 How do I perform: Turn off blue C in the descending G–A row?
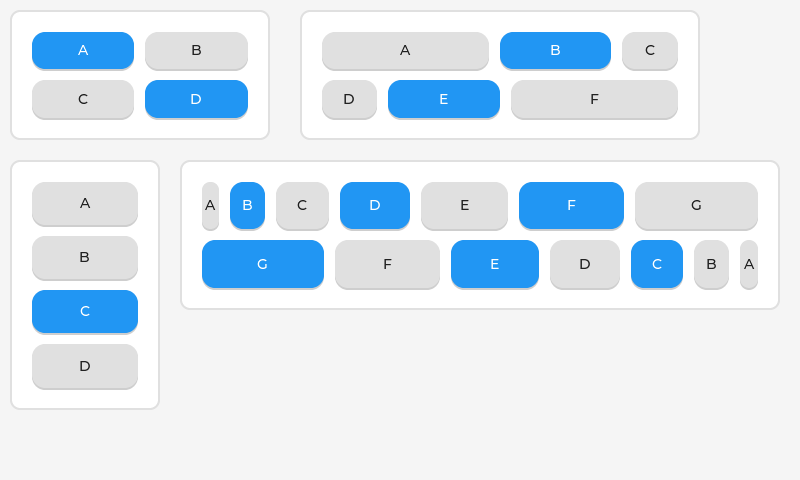(x=657, y=263)
